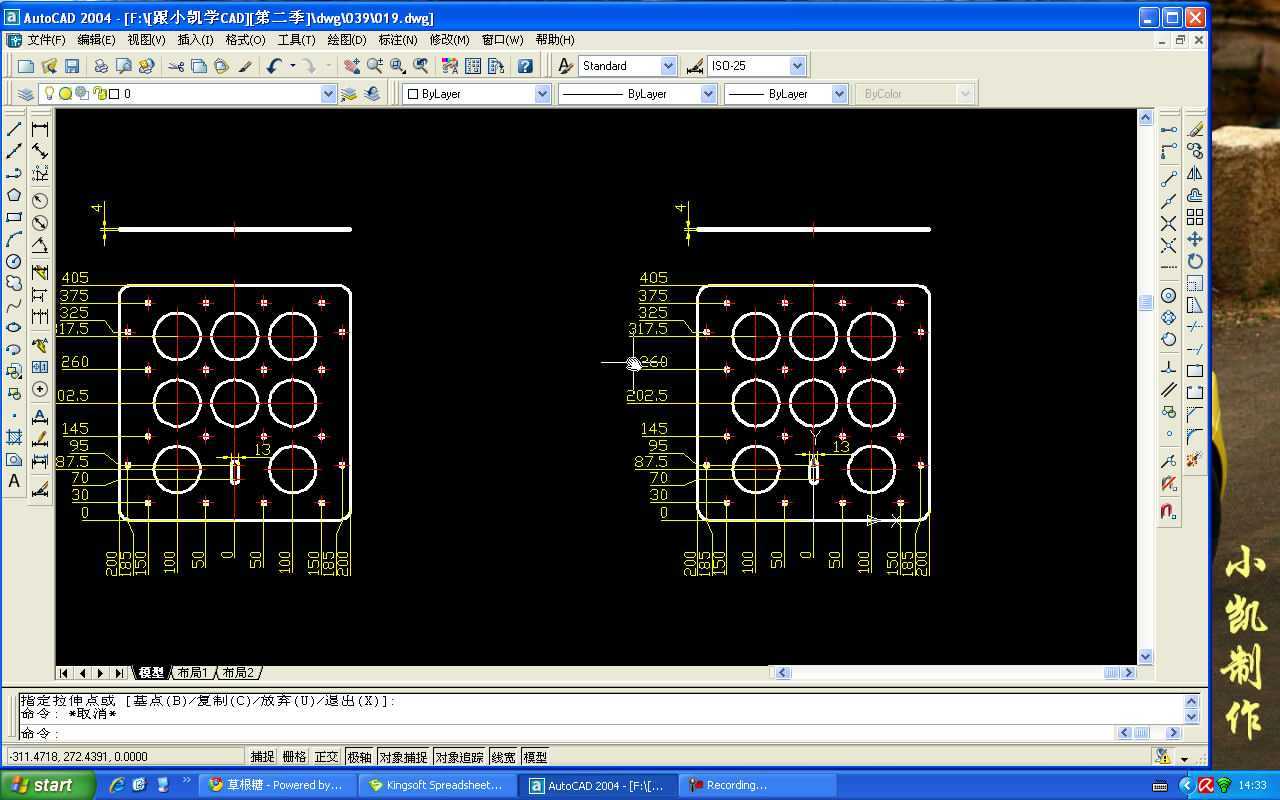
Task: Click the Plot print toolbar icon
Action: pyautogui.click(x=101, y=66)
